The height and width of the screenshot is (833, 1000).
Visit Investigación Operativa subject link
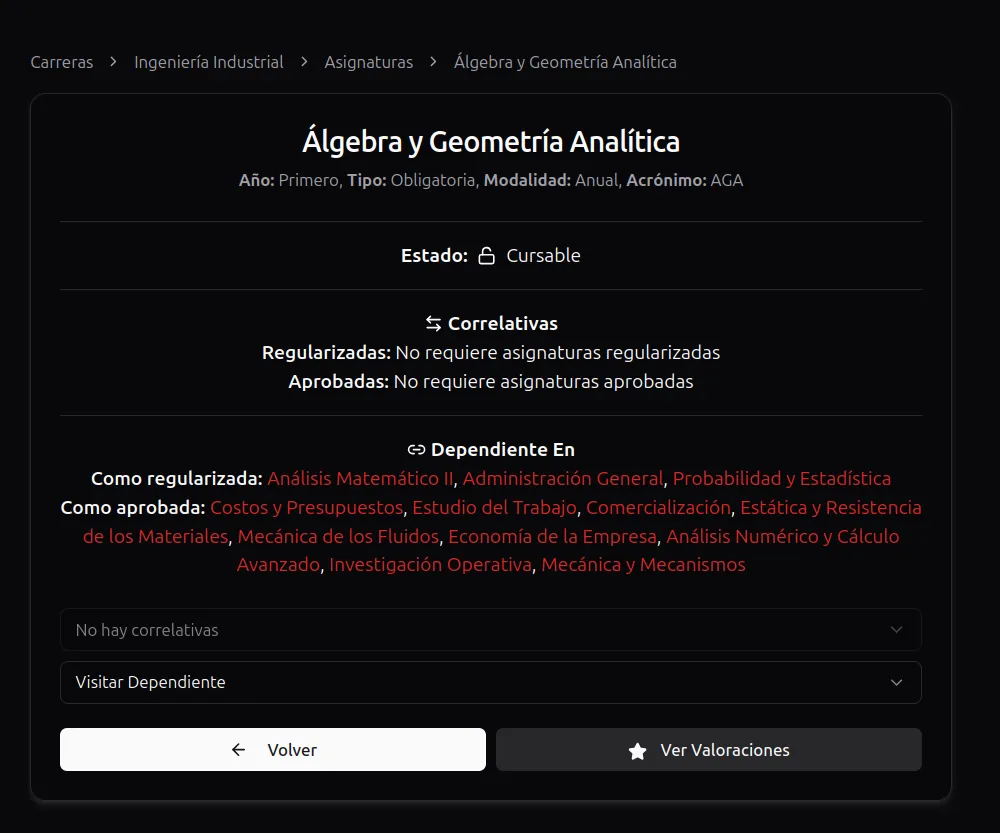point(430,564)
